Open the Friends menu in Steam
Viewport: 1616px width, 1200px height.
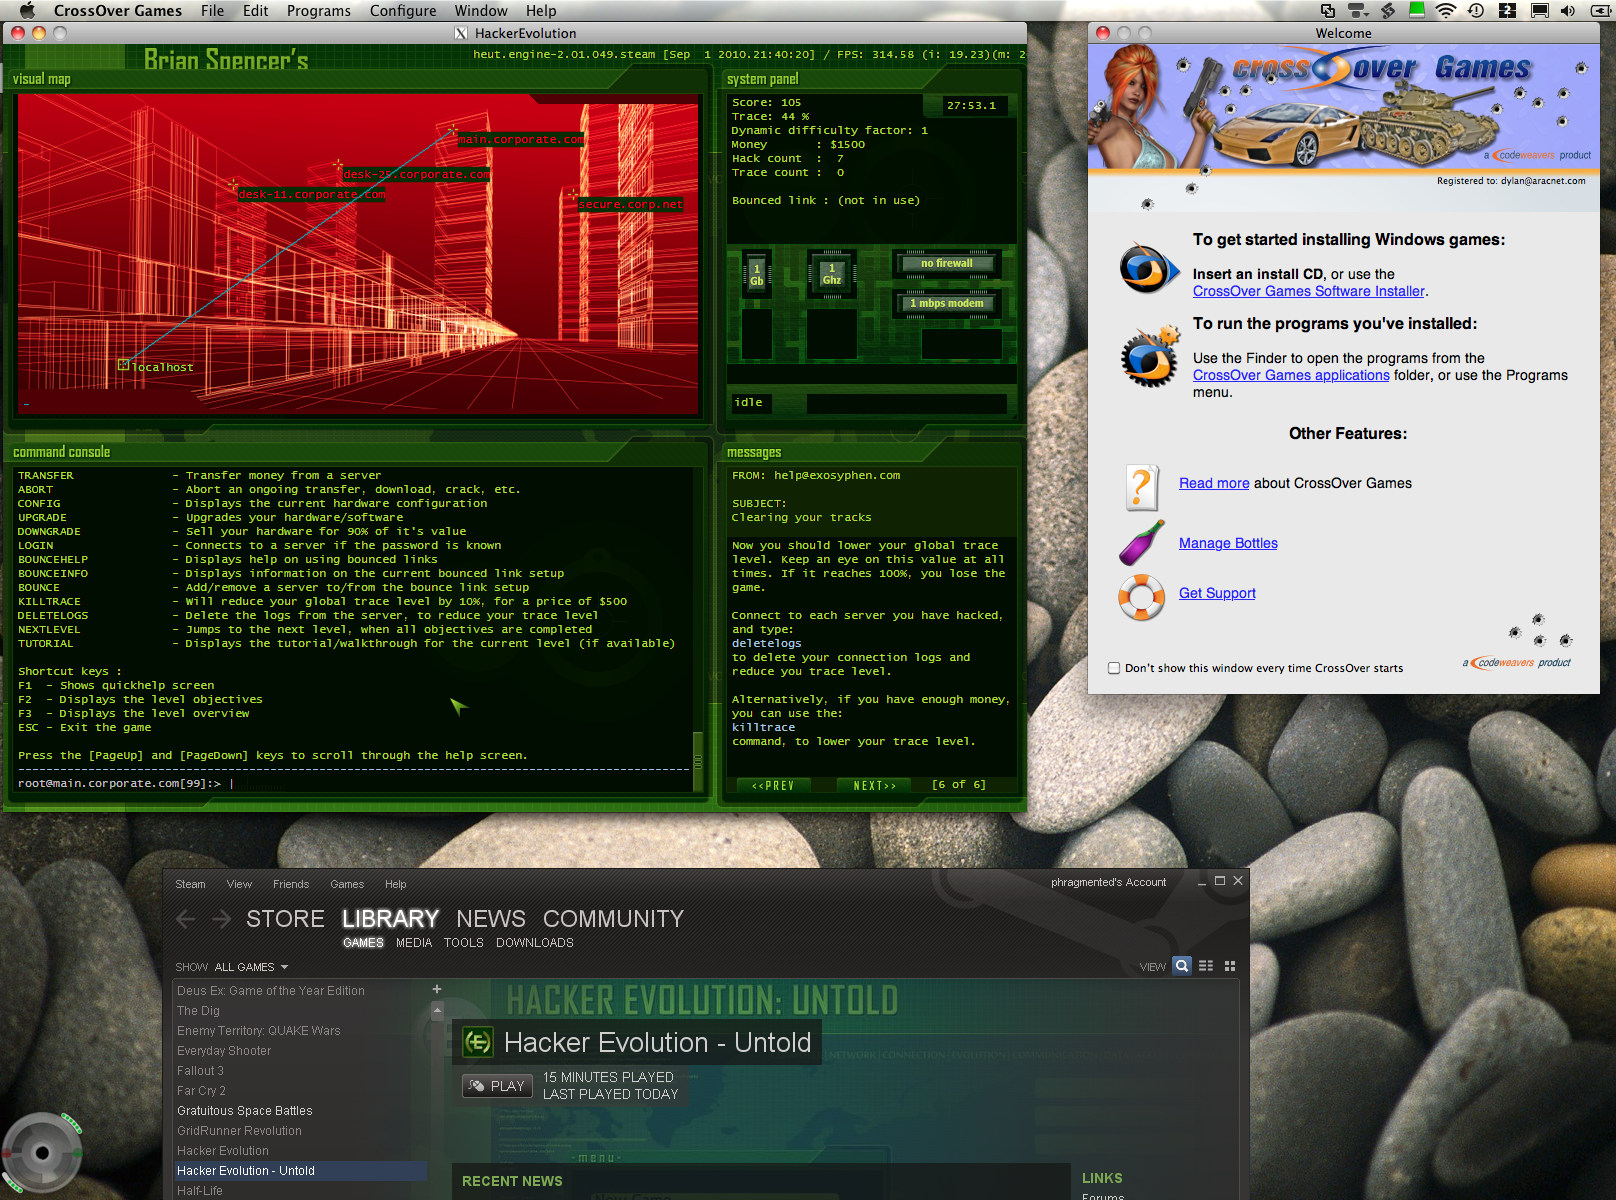[291, 884]
